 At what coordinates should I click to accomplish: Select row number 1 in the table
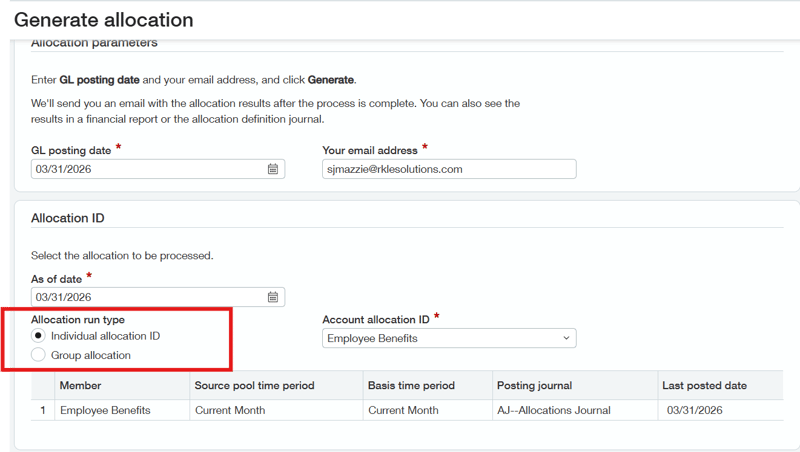[x=43, y=411]
